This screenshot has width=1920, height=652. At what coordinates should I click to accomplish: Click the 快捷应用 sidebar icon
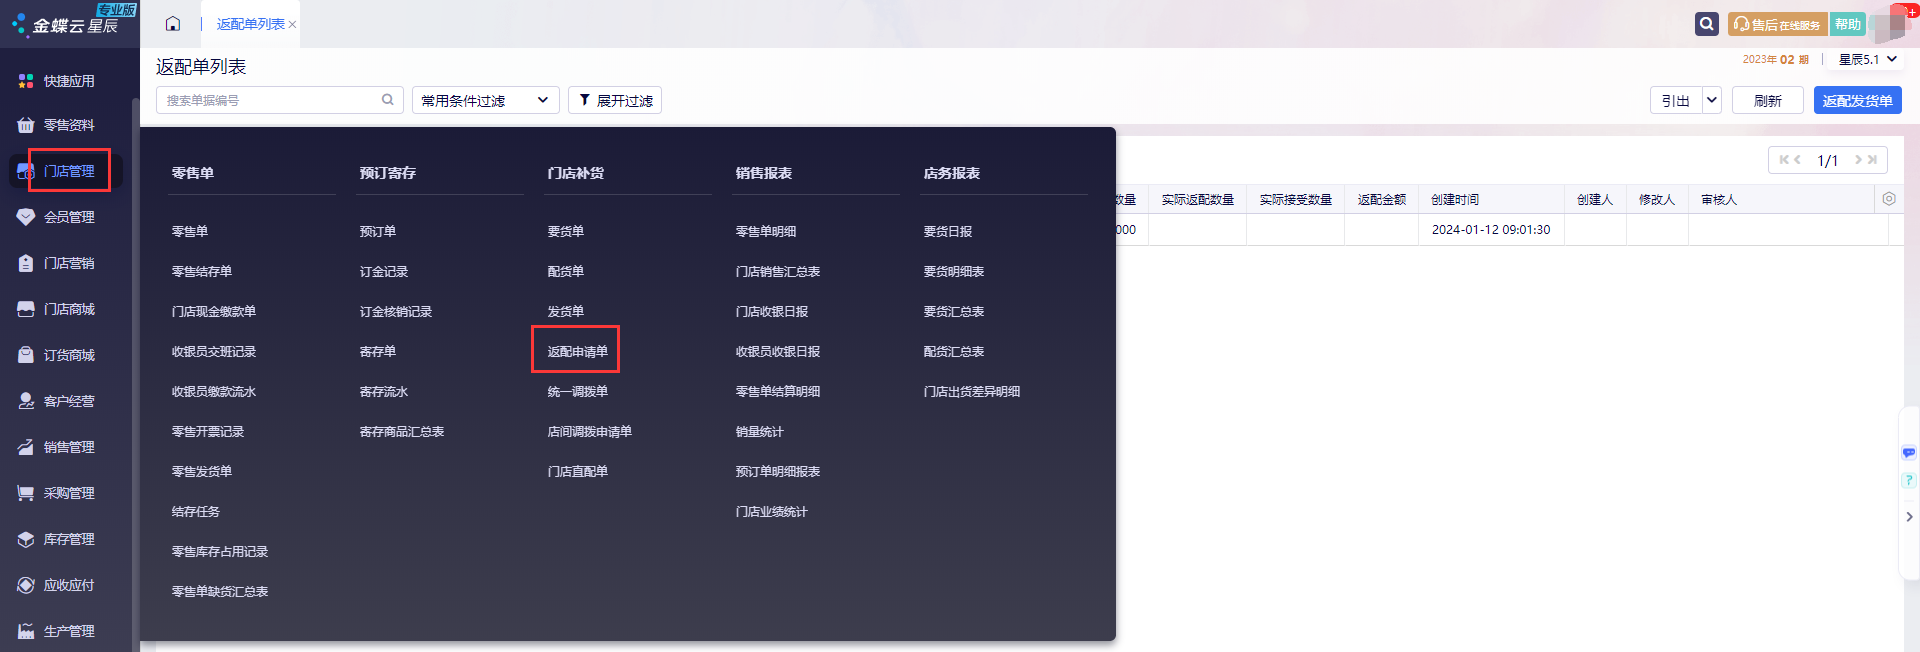tap(26, 81)
